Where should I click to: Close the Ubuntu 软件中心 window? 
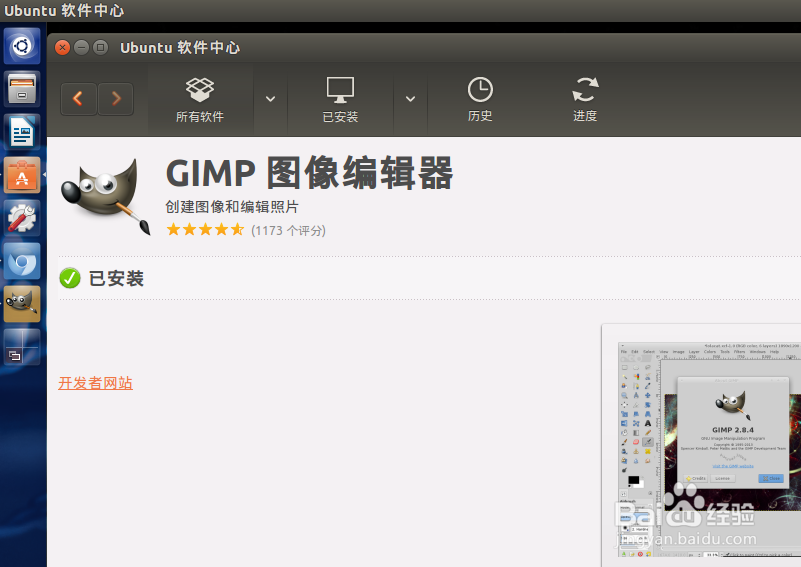[62, 48]
